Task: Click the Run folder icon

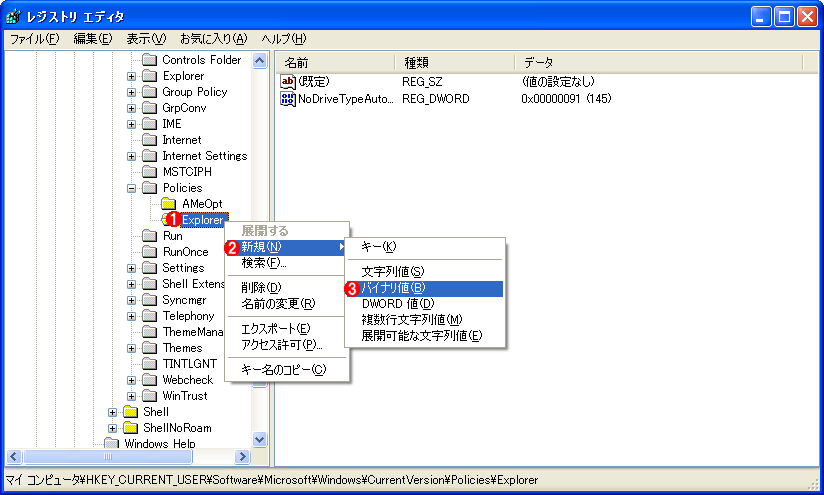Action: tap(150, 236)
